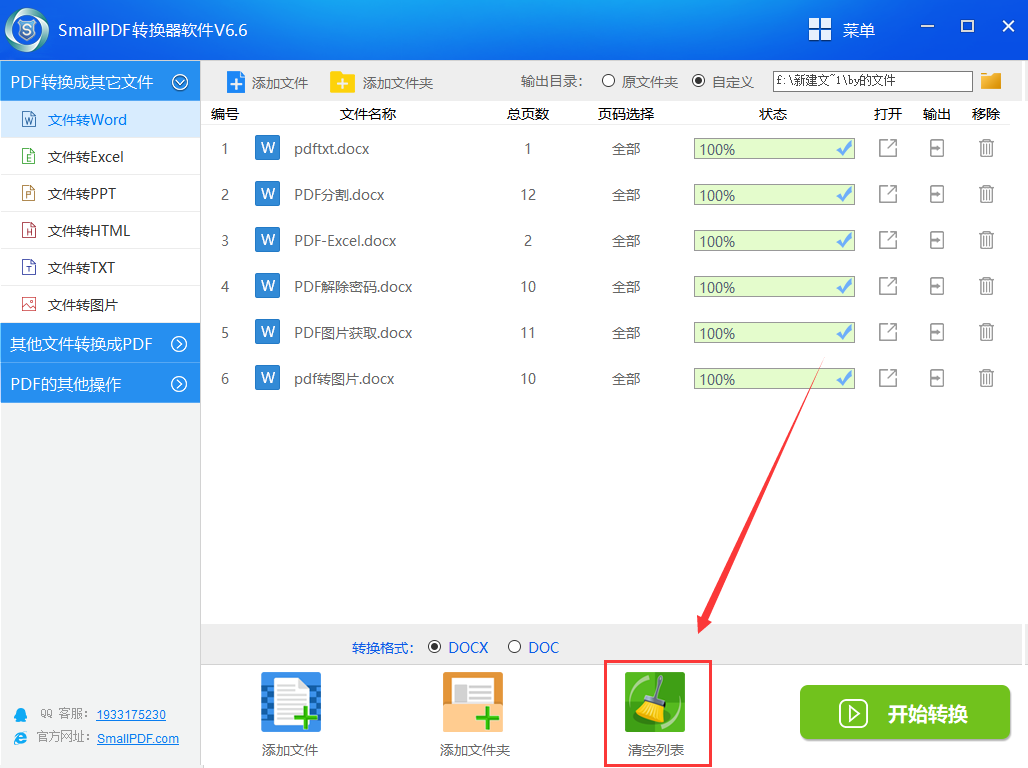Open the 菜单 grid menu
Viewport: 1028px width, 768px height.
point(842,30)
